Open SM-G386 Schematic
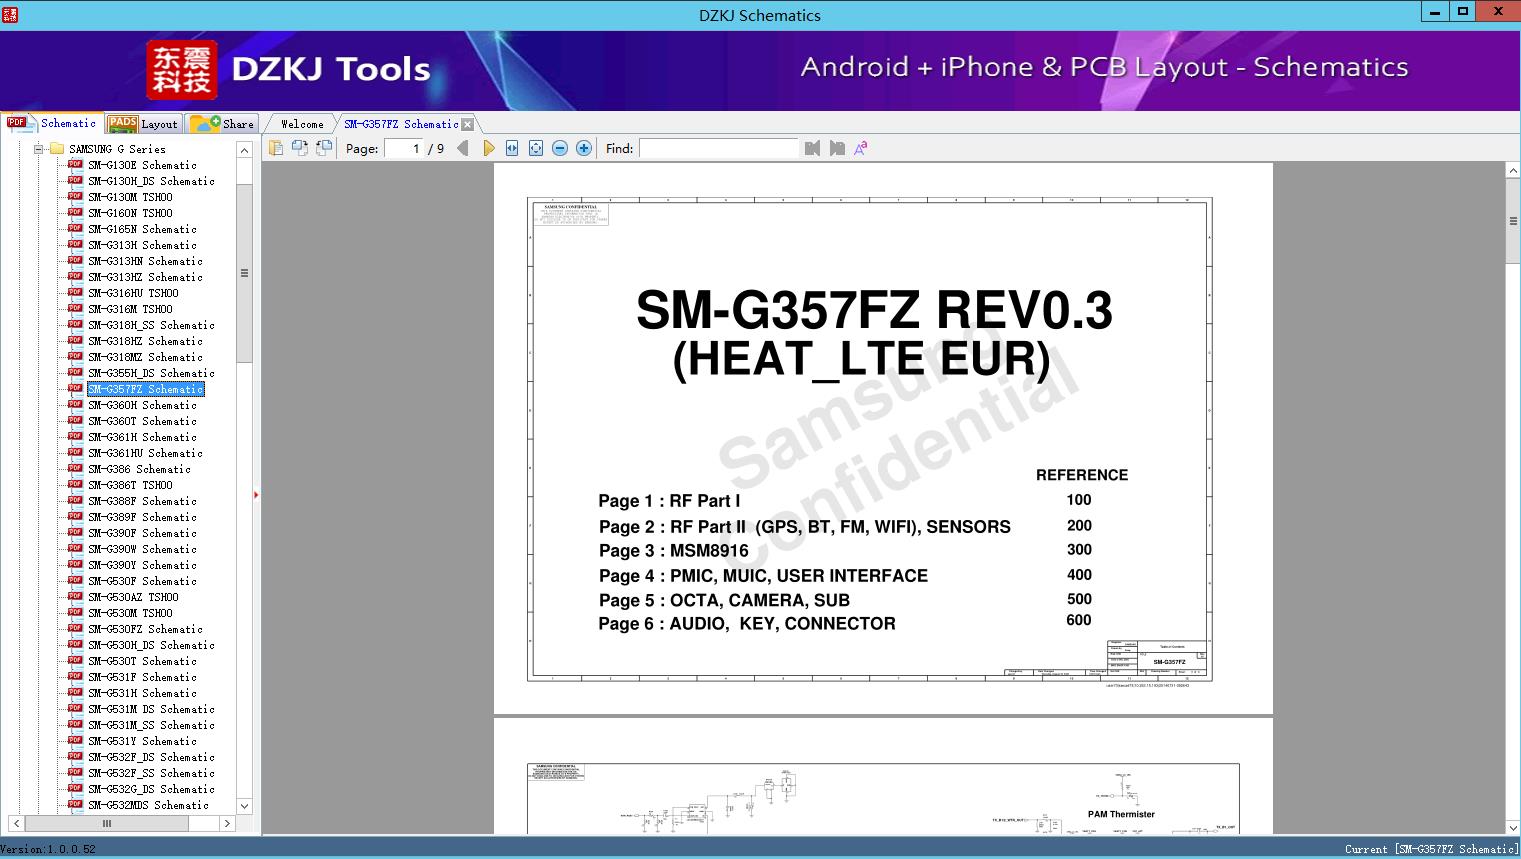Viewport: 1521px width, 859px height. (x=139, y=469)
